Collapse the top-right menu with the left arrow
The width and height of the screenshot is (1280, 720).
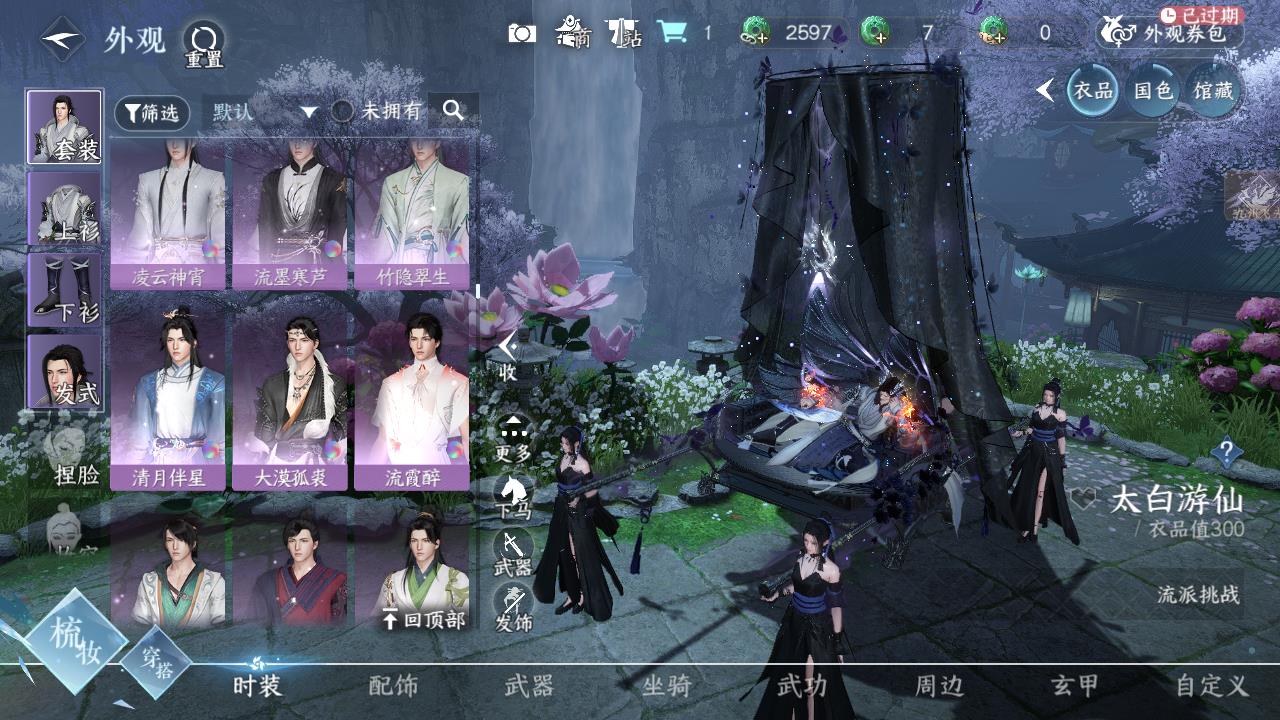click(x=1045, y=91)
